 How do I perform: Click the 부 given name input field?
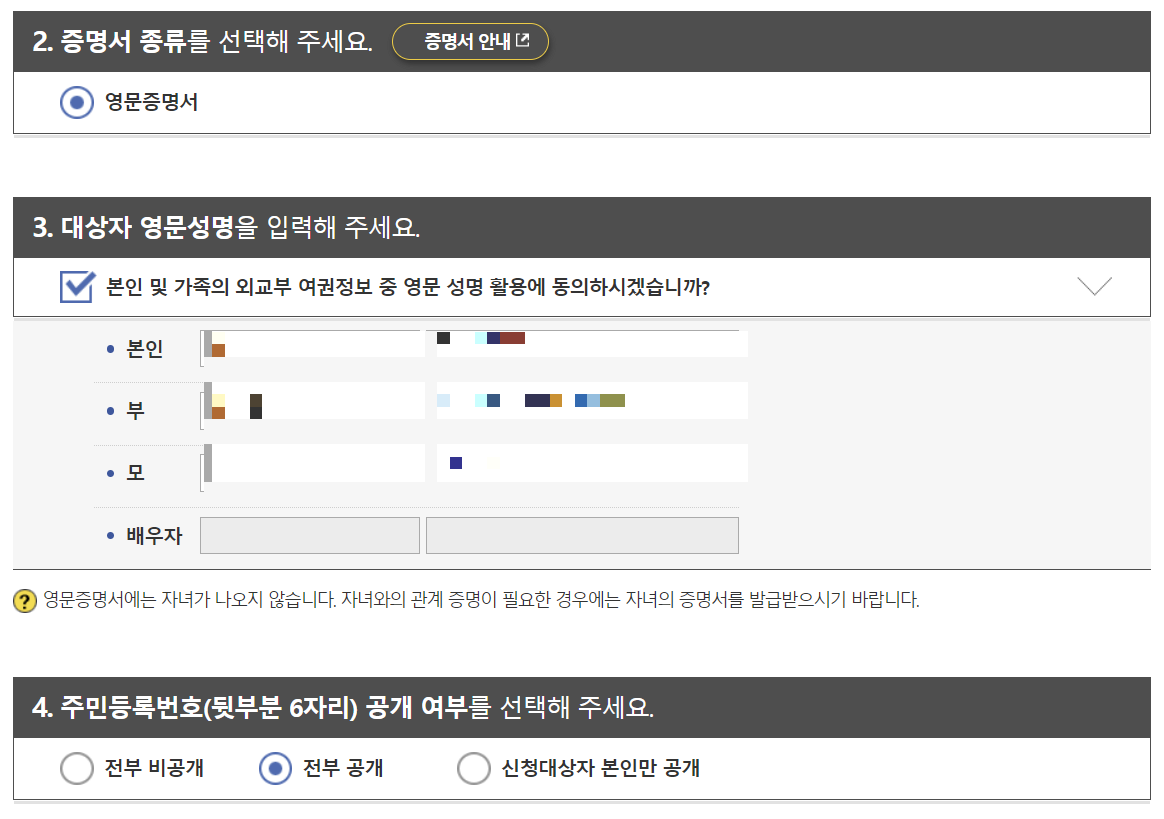[x=592, y=399]
